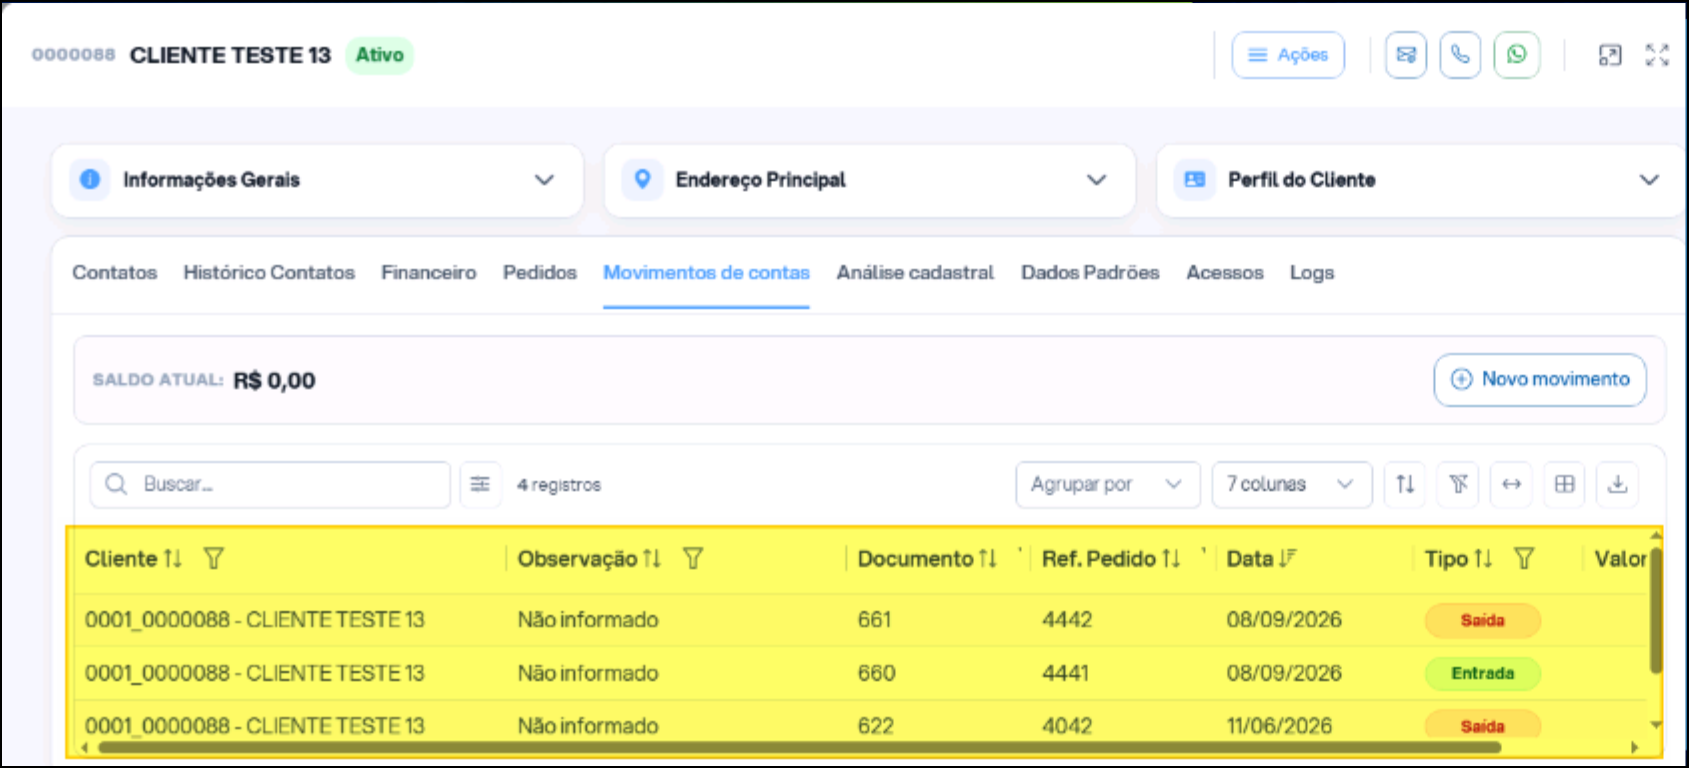1689x768 pixels.
Task: Switch to the Contatos tab
Action: (x=115, y=272)
